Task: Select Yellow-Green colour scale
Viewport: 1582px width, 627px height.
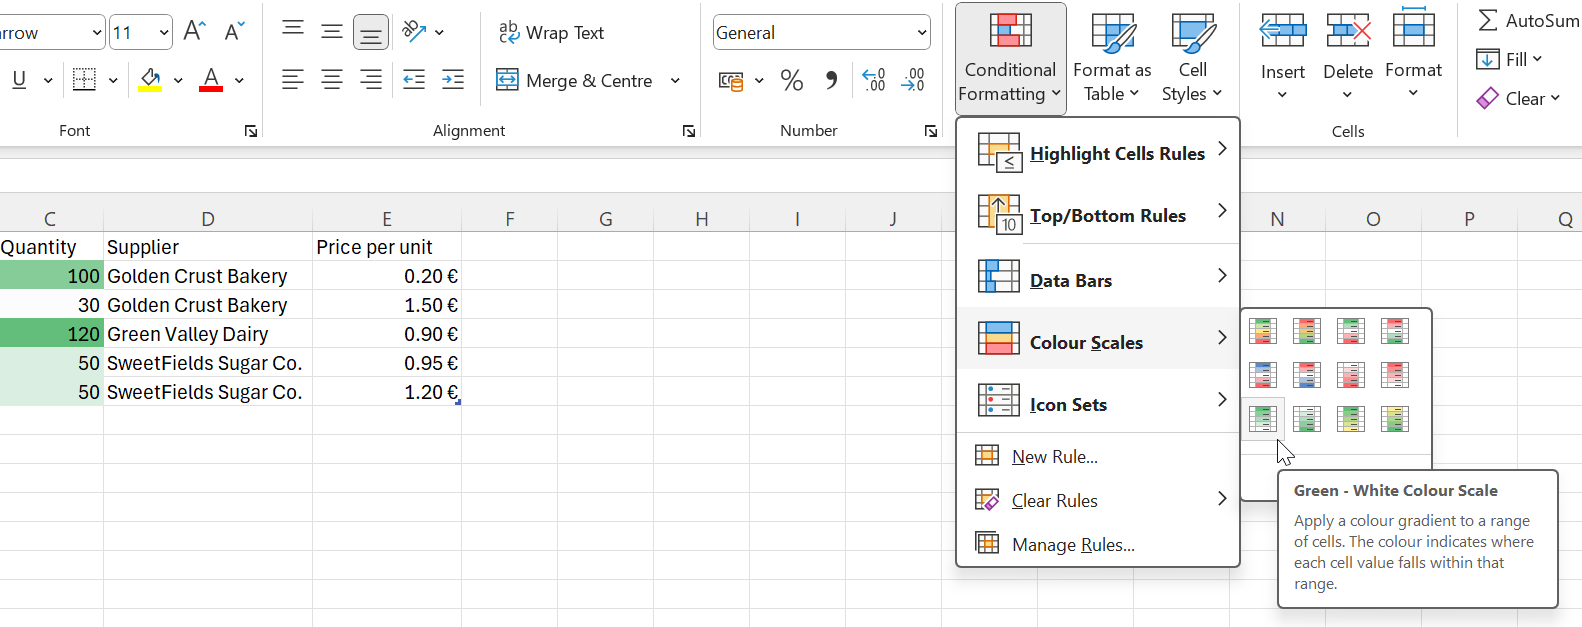Action: point(1395,418)
